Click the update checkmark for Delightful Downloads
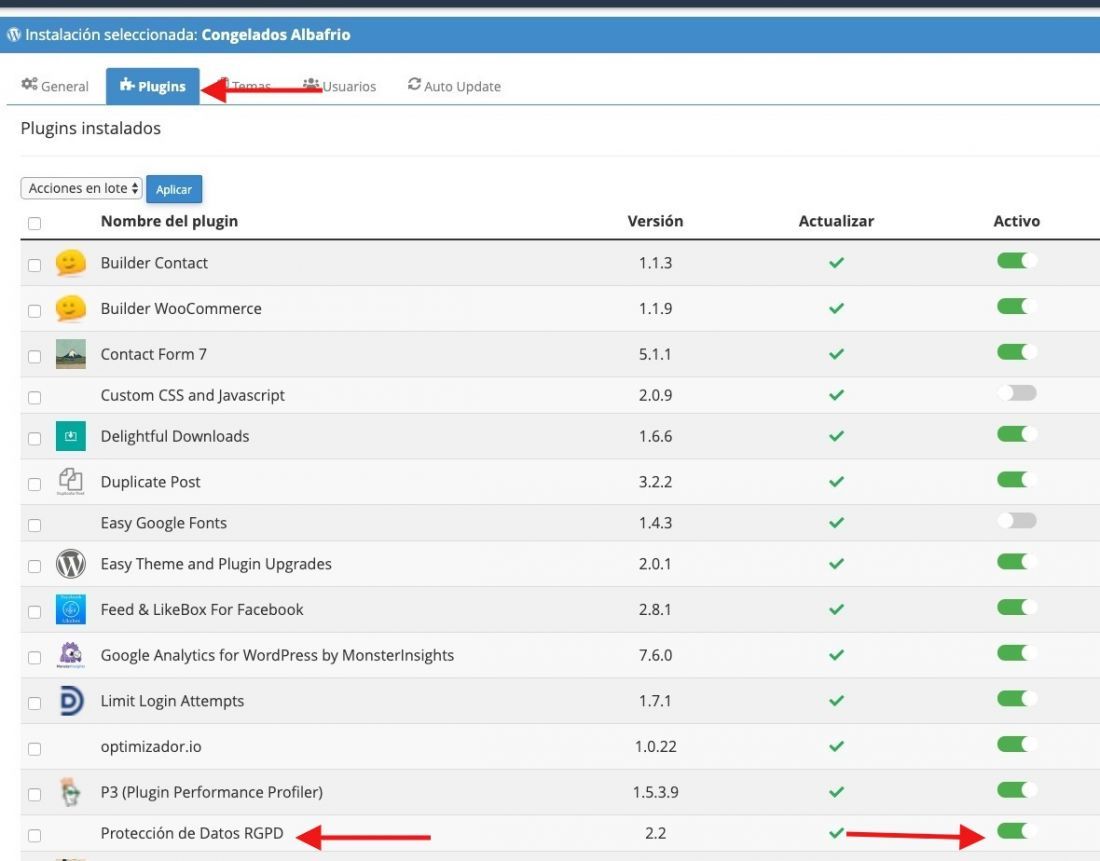 pos(836,436)
